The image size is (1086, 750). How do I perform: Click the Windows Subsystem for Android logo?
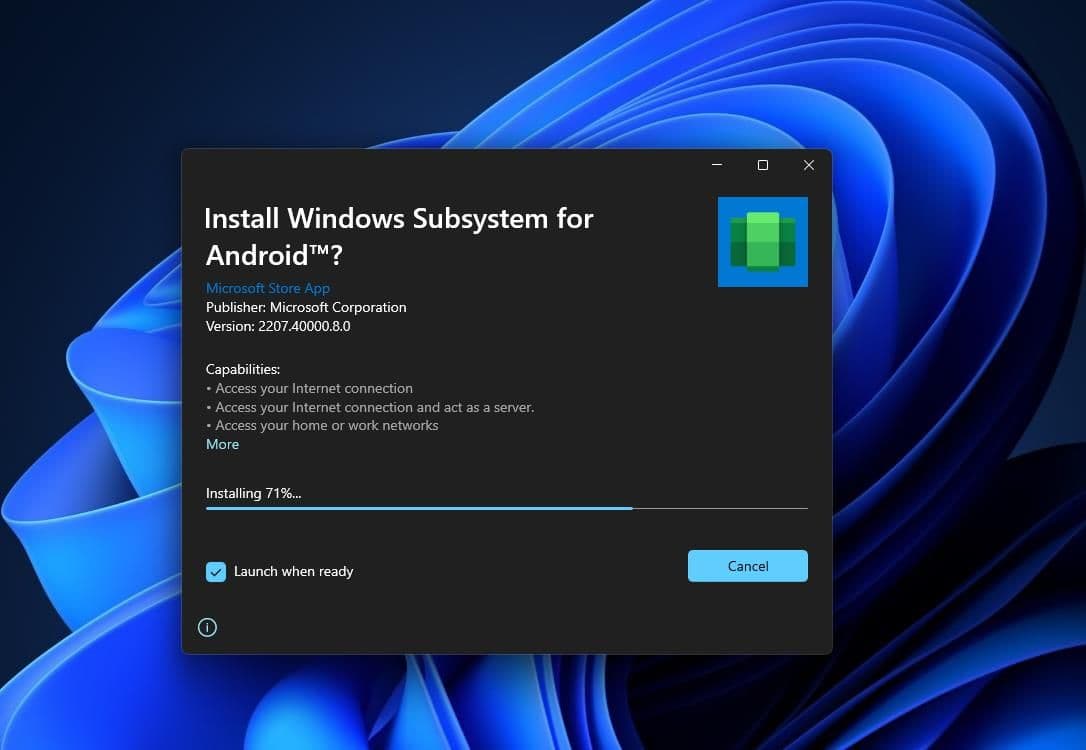(762, 241)
